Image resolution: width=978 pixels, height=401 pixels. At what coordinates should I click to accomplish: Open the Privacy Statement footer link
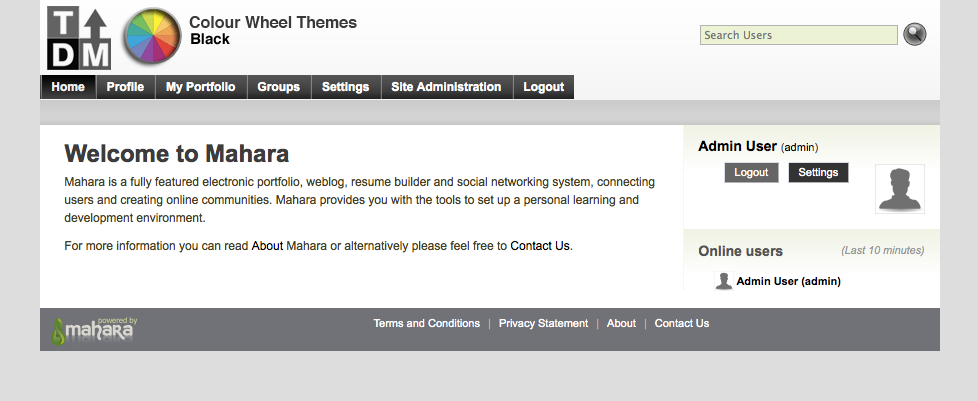pyautogui.click(x=543, y=323)
